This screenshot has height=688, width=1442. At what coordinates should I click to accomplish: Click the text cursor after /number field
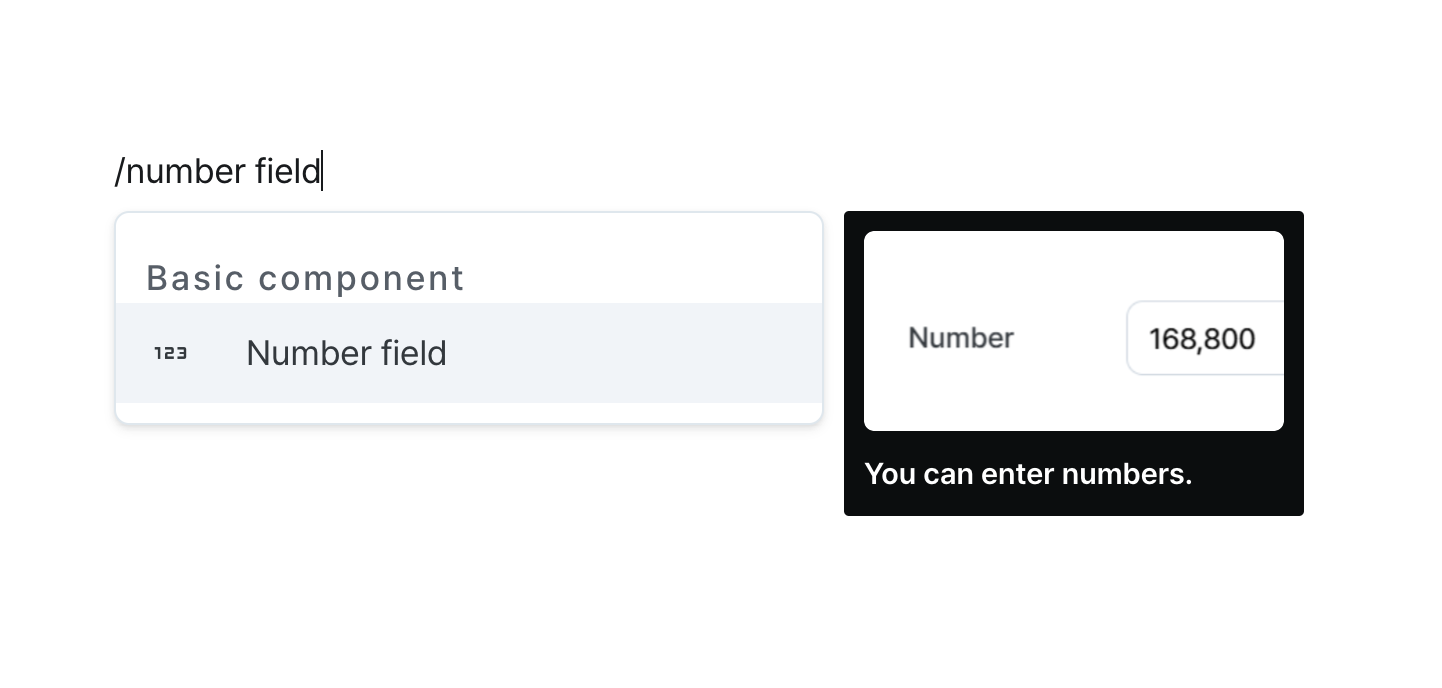322,171
